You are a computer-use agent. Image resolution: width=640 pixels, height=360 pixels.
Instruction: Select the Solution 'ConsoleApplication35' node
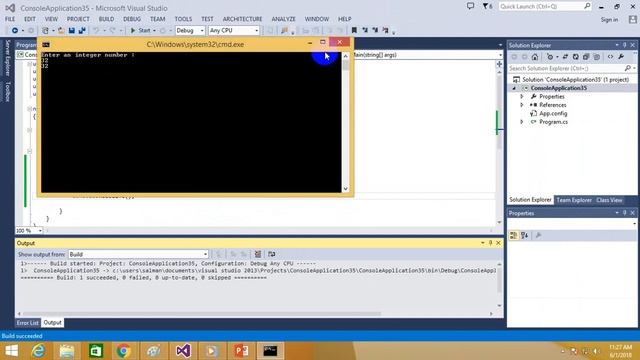[x=571, y=80]
